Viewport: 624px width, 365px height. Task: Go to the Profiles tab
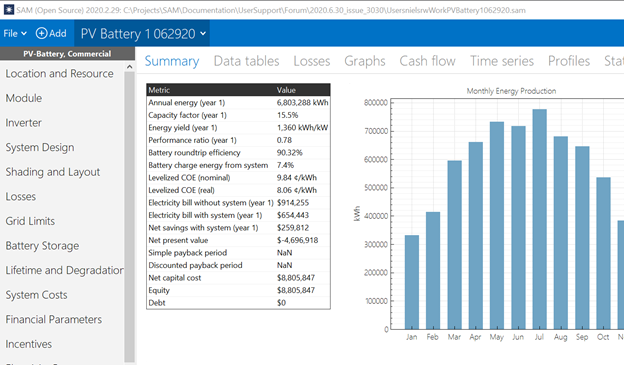[x=569, y=61]
